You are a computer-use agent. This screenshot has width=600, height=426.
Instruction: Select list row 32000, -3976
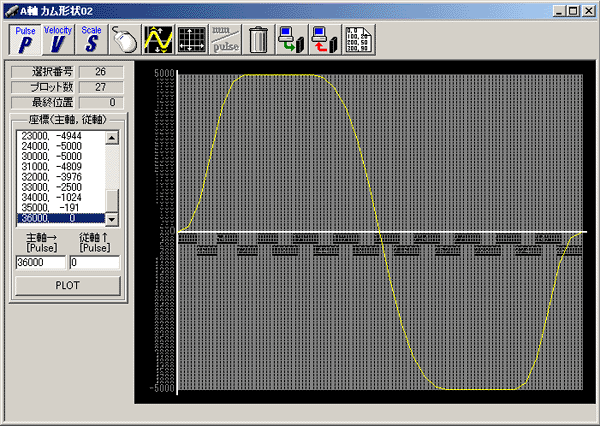tap(61, 177)
